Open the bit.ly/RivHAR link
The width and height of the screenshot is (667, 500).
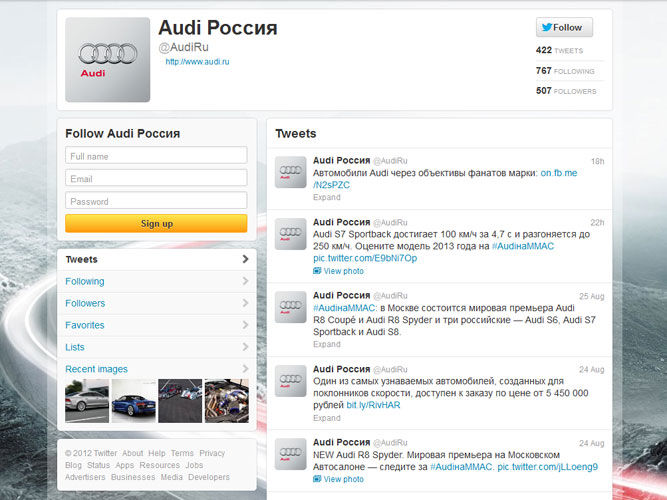[373, 405]
